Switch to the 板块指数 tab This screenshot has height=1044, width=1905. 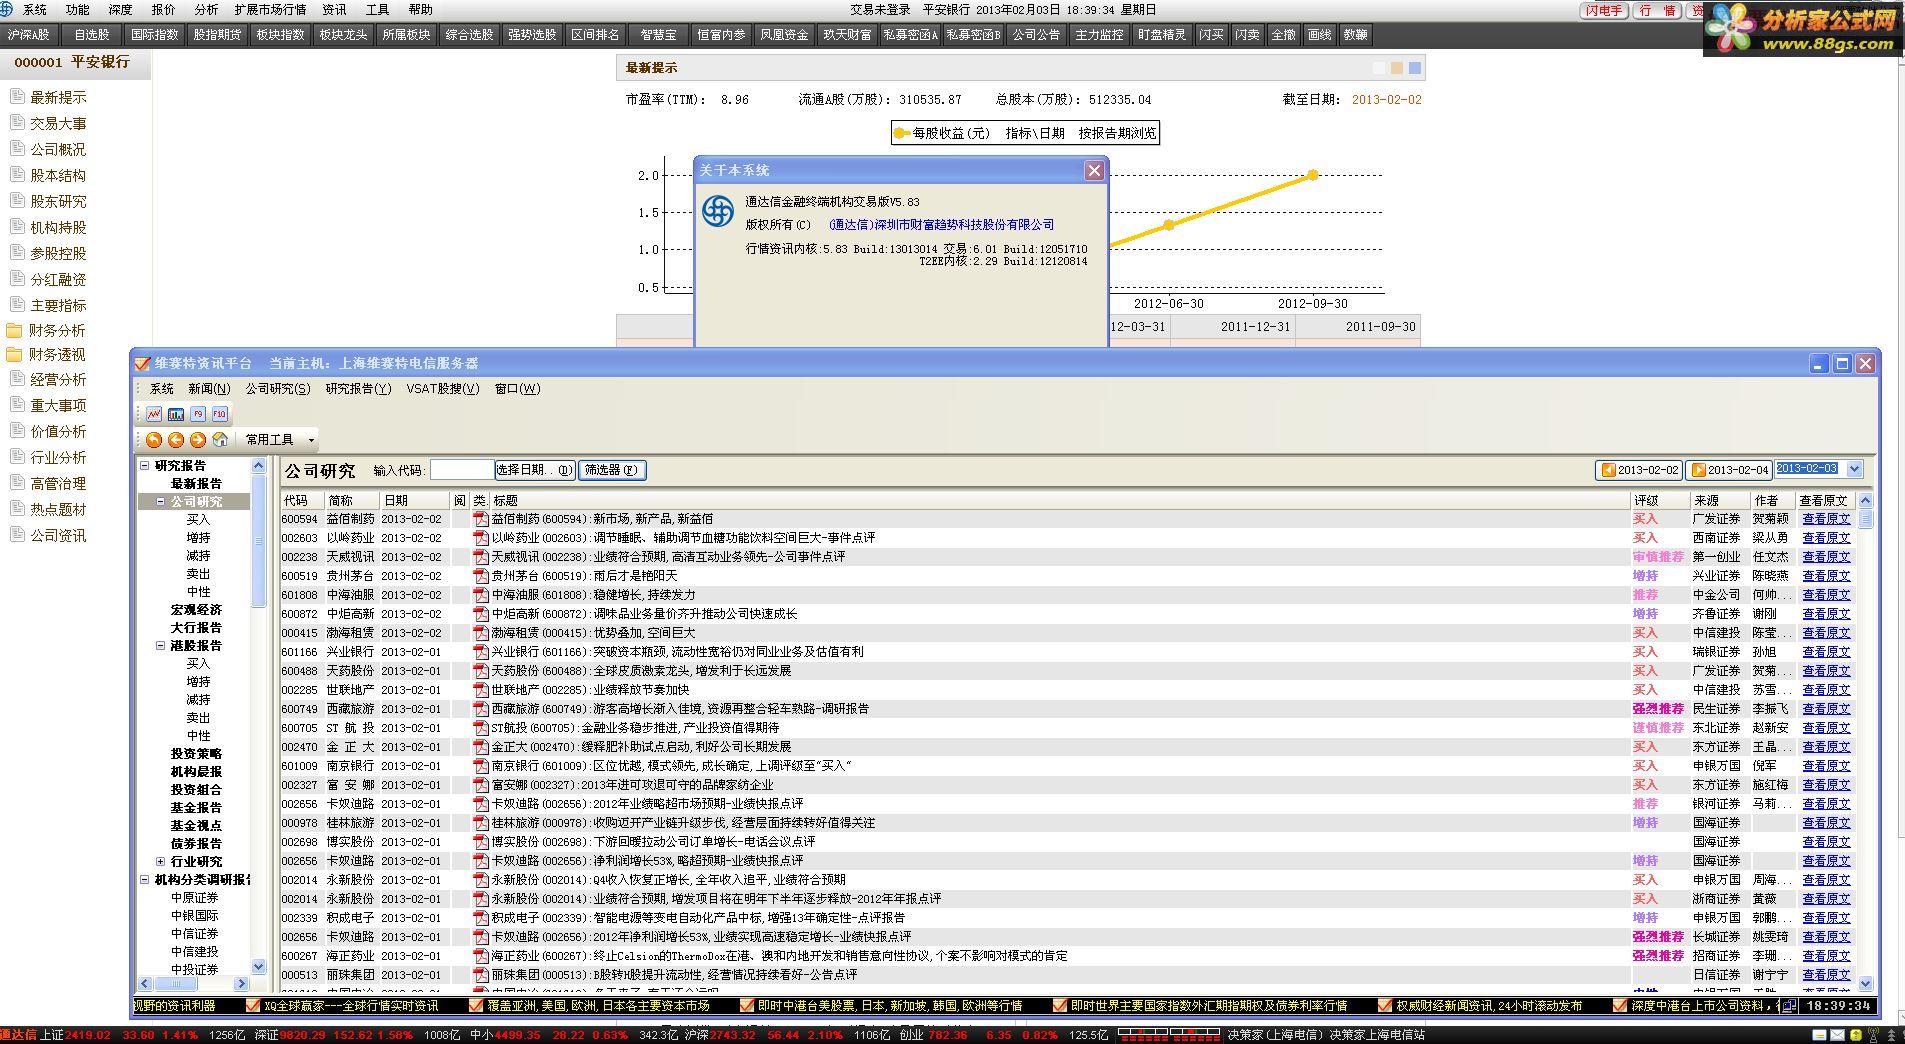click(280, 35)
